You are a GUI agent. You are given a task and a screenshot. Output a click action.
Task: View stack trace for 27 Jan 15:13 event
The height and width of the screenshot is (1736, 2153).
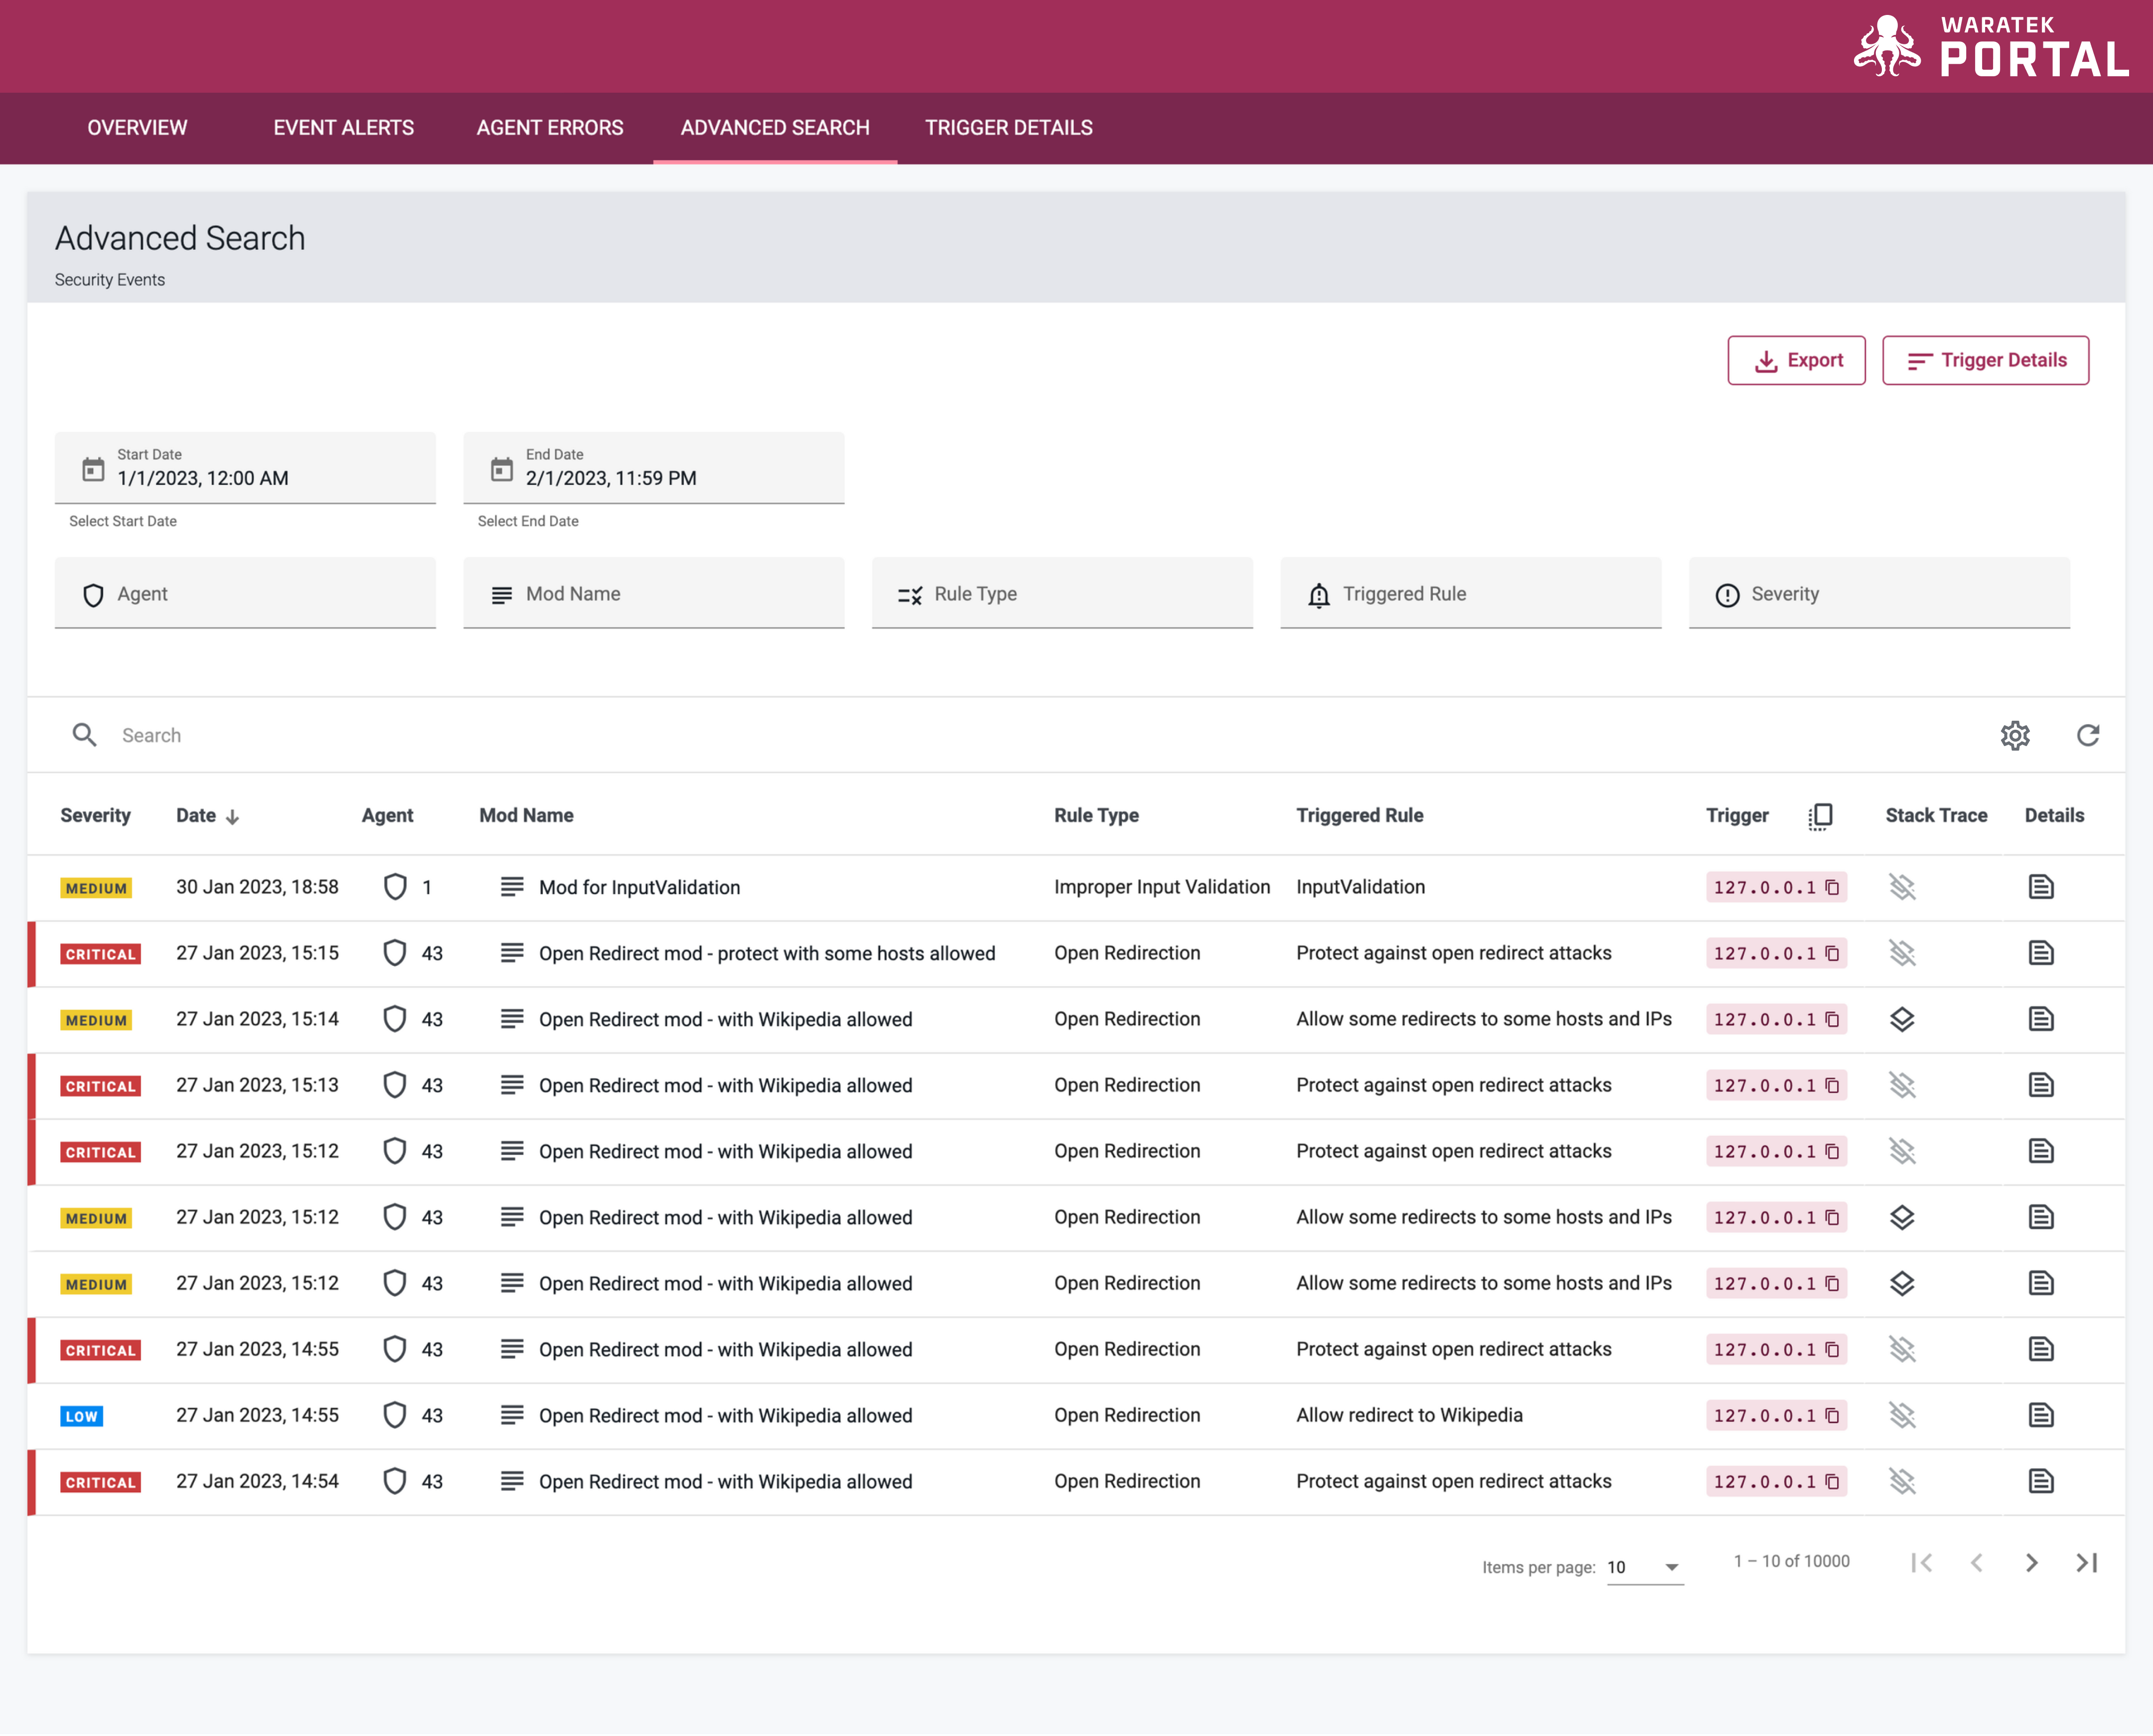tap(1901, 1085)
